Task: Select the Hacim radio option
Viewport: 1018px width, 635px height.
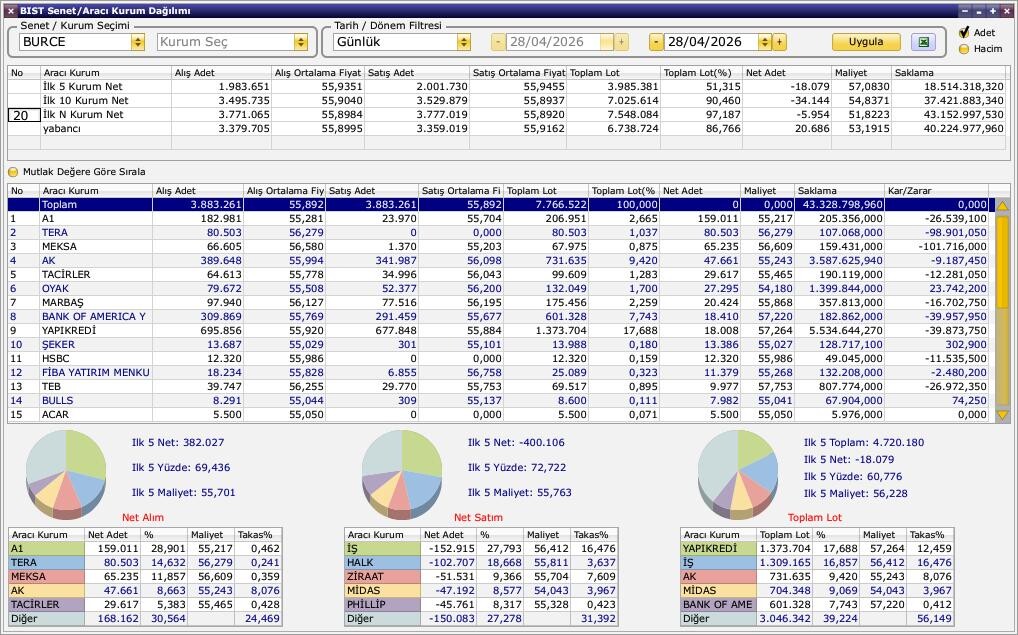Action: pyautogui.click(x=964, y=49)
